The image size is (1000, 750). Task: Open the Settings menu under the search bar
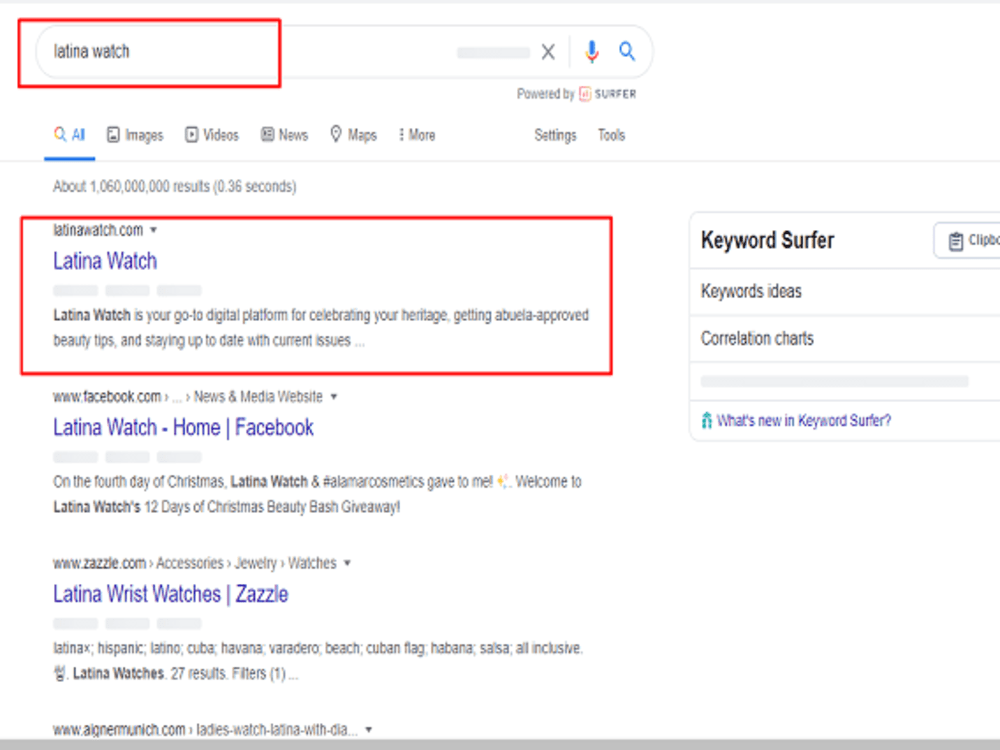click(x=555, y=135)
